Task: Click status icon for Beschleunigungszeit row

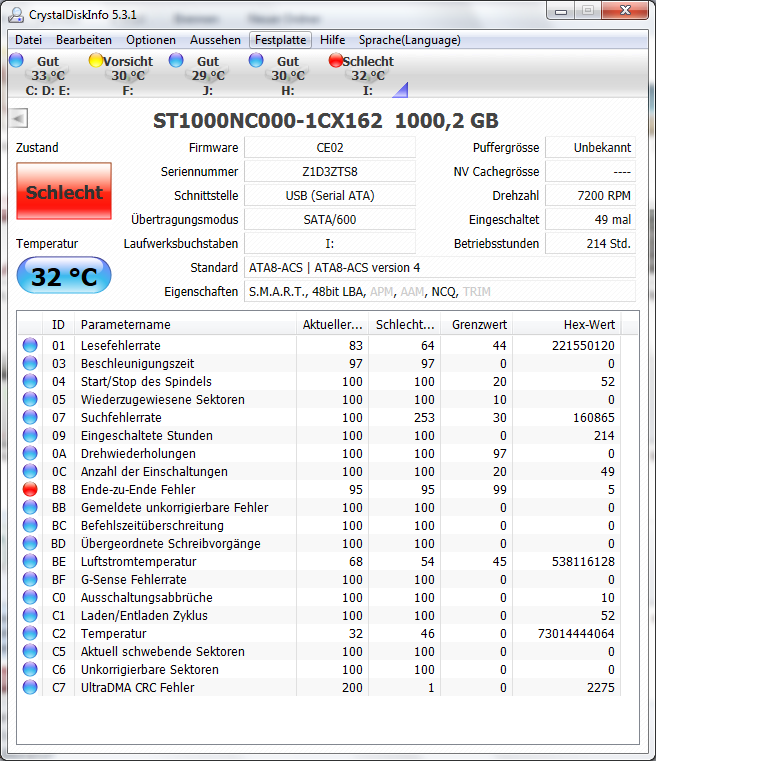Action: [x=30, y=363]
